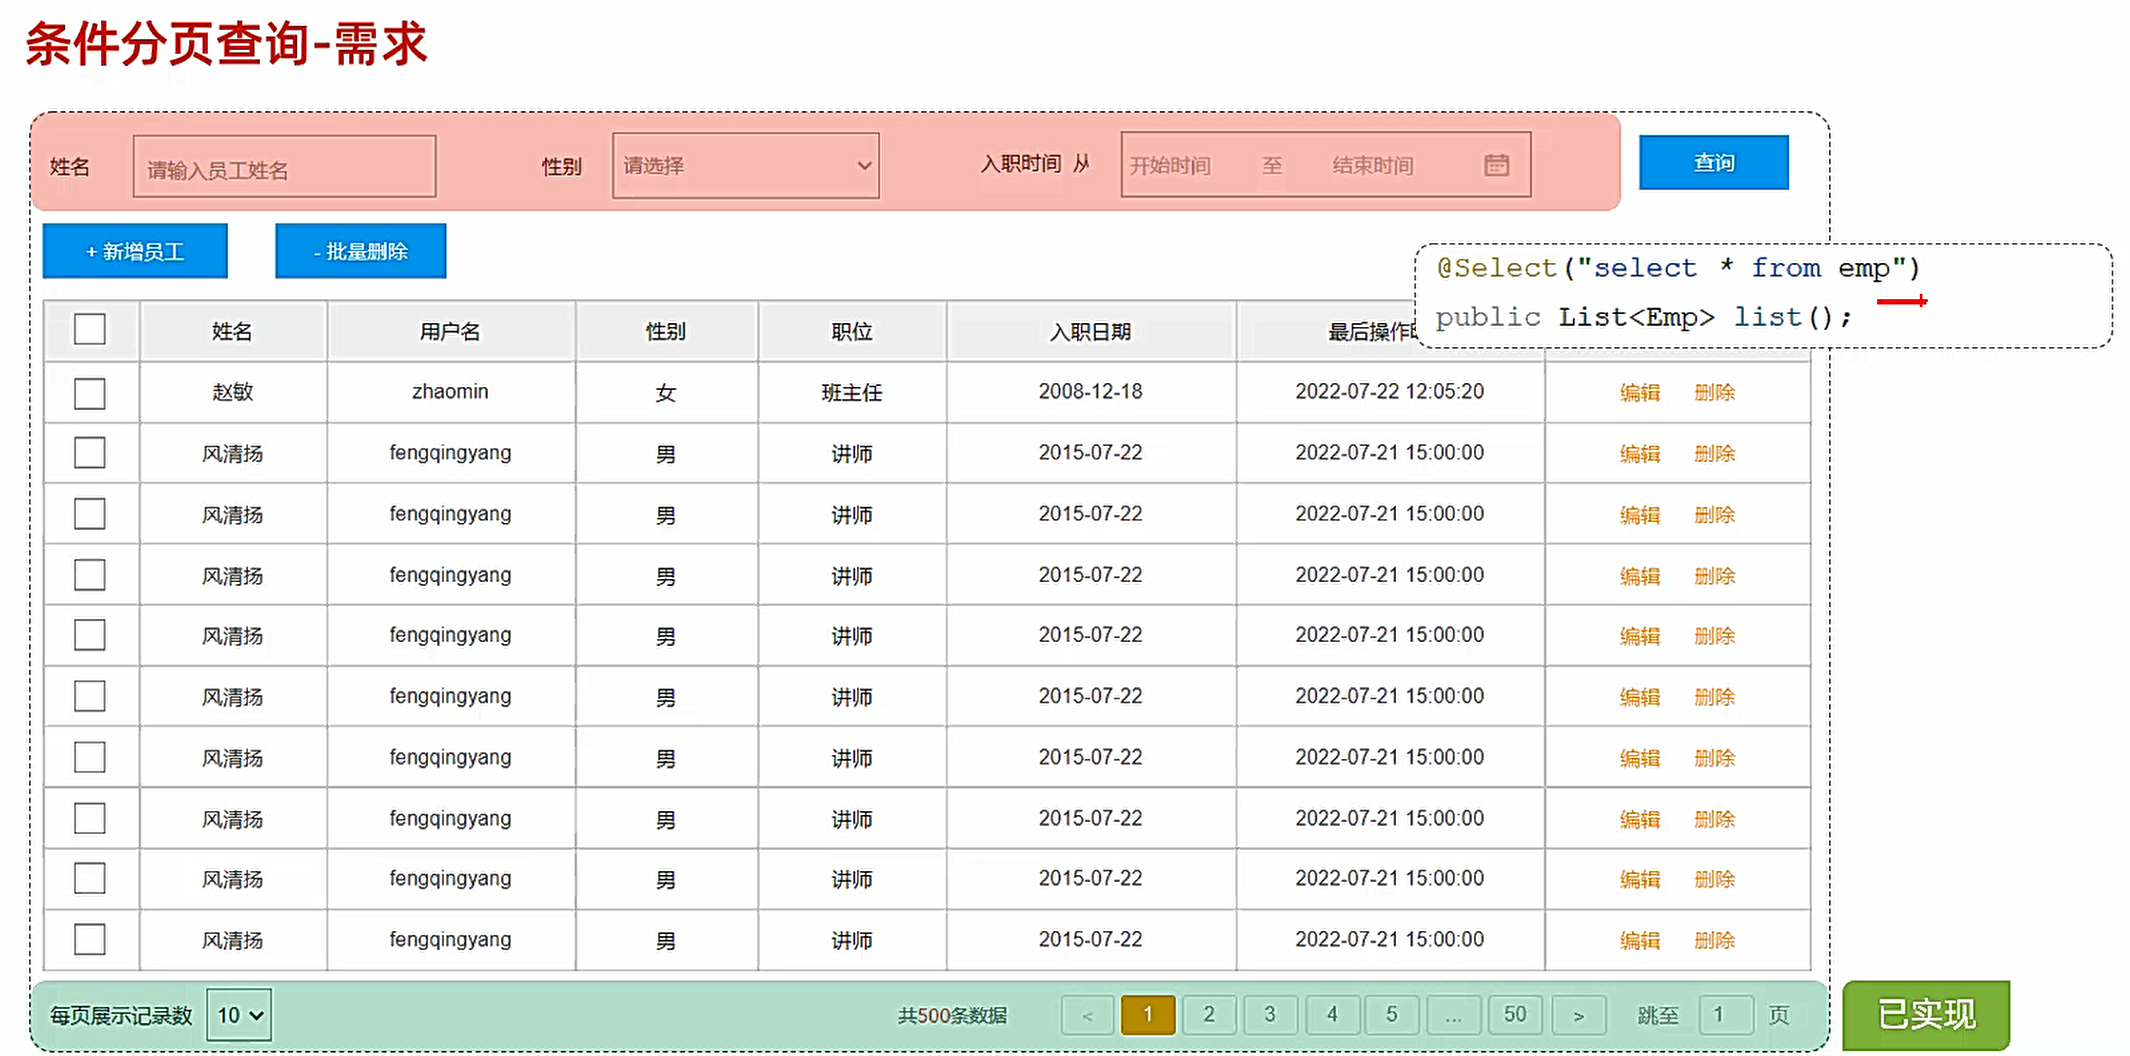Select page 50 in pagination
The image size is (2130, 1056).
[1515, 1015]
